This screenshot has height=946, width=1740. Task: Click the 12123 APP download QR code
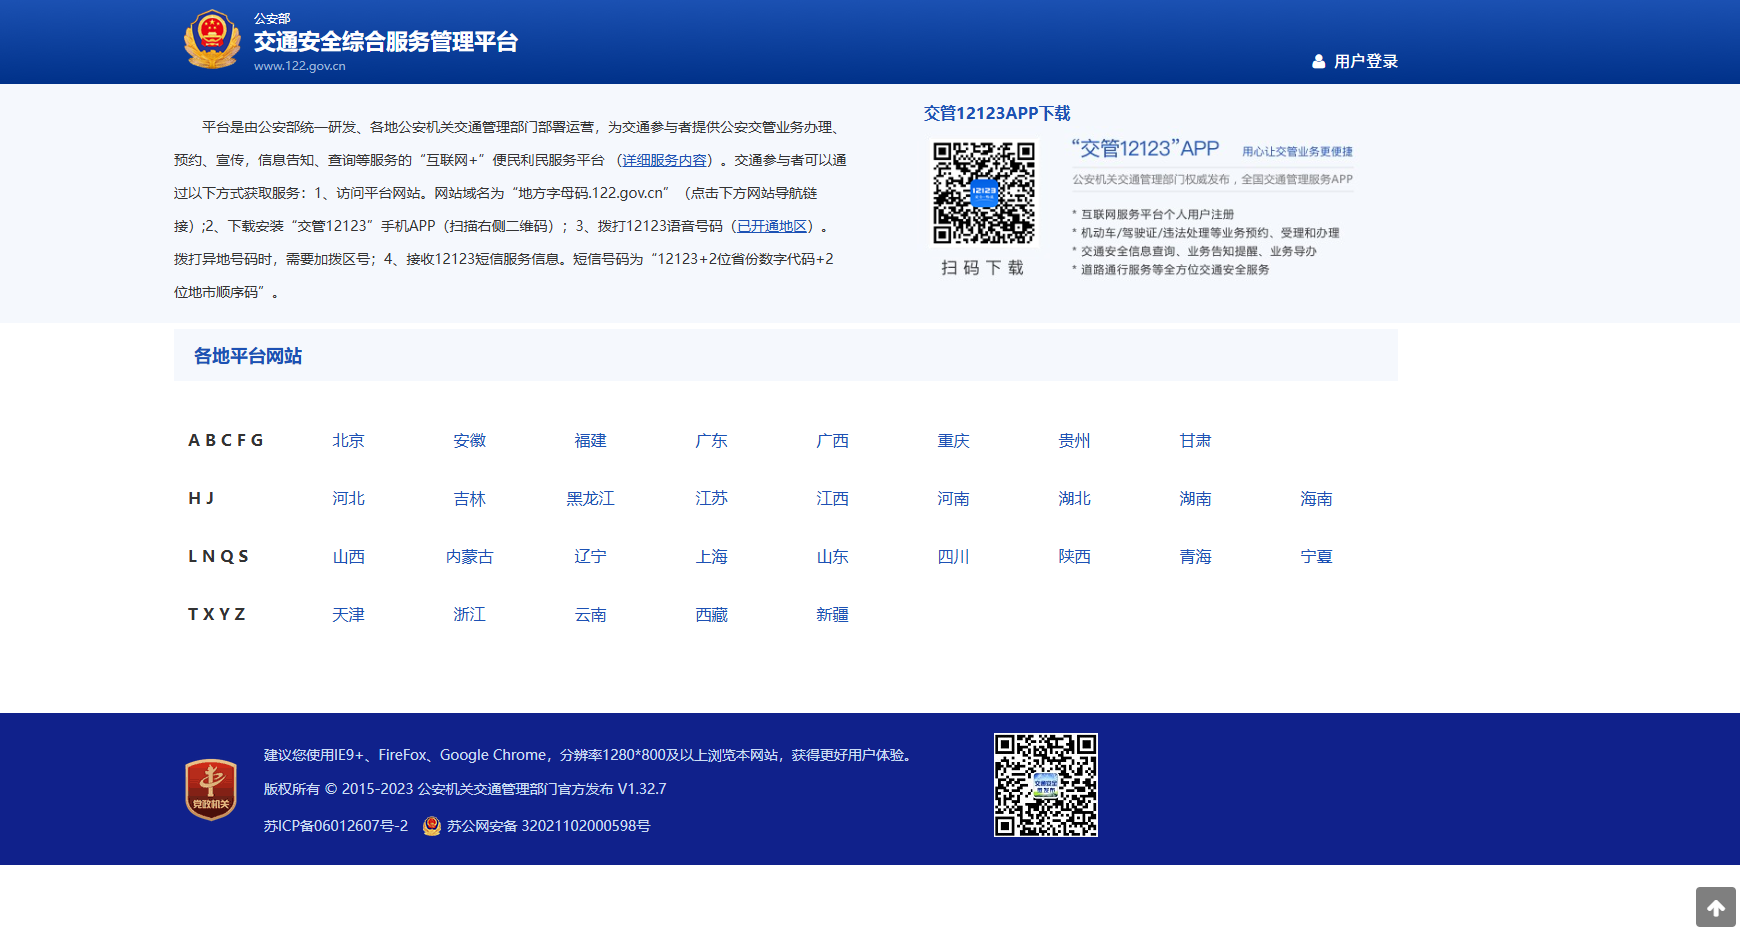tap(984, 193)
